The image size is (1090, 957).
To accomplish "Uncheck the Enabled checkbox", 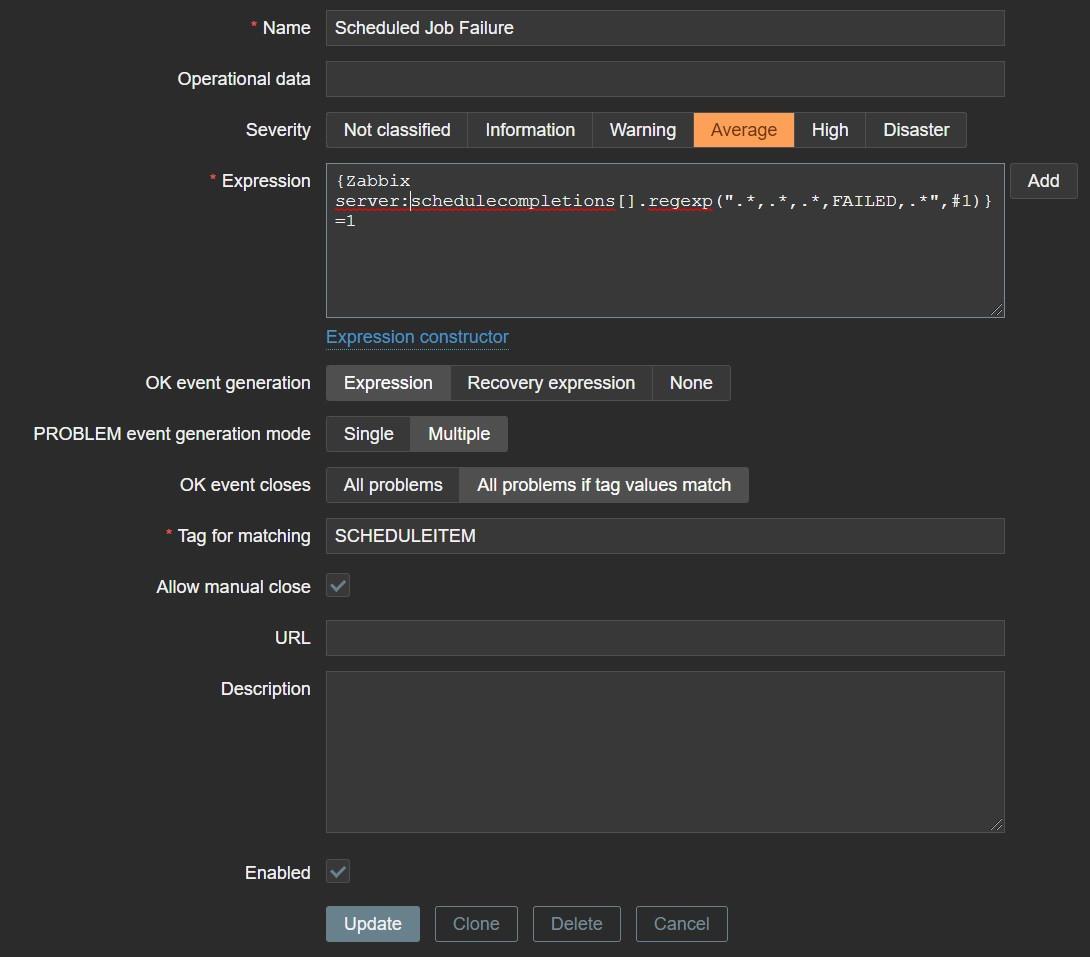I will pyautogui.click(x=337, y=871).
